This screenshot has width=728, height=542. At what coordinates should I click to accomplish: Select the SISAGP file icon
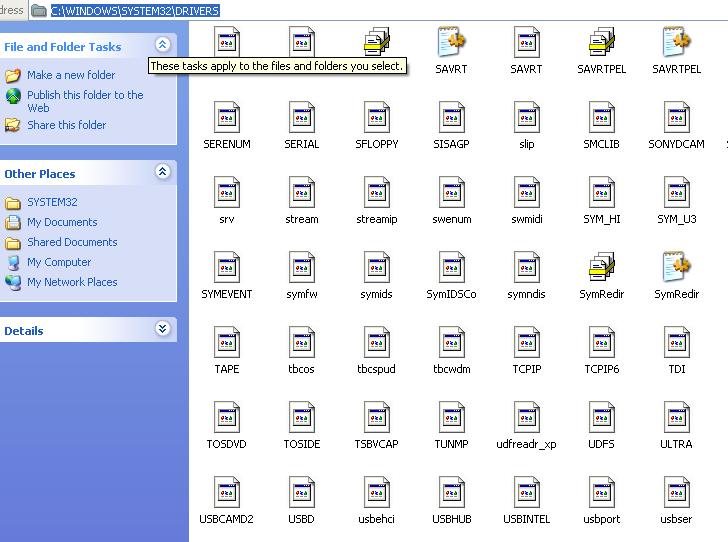(451, 118)
